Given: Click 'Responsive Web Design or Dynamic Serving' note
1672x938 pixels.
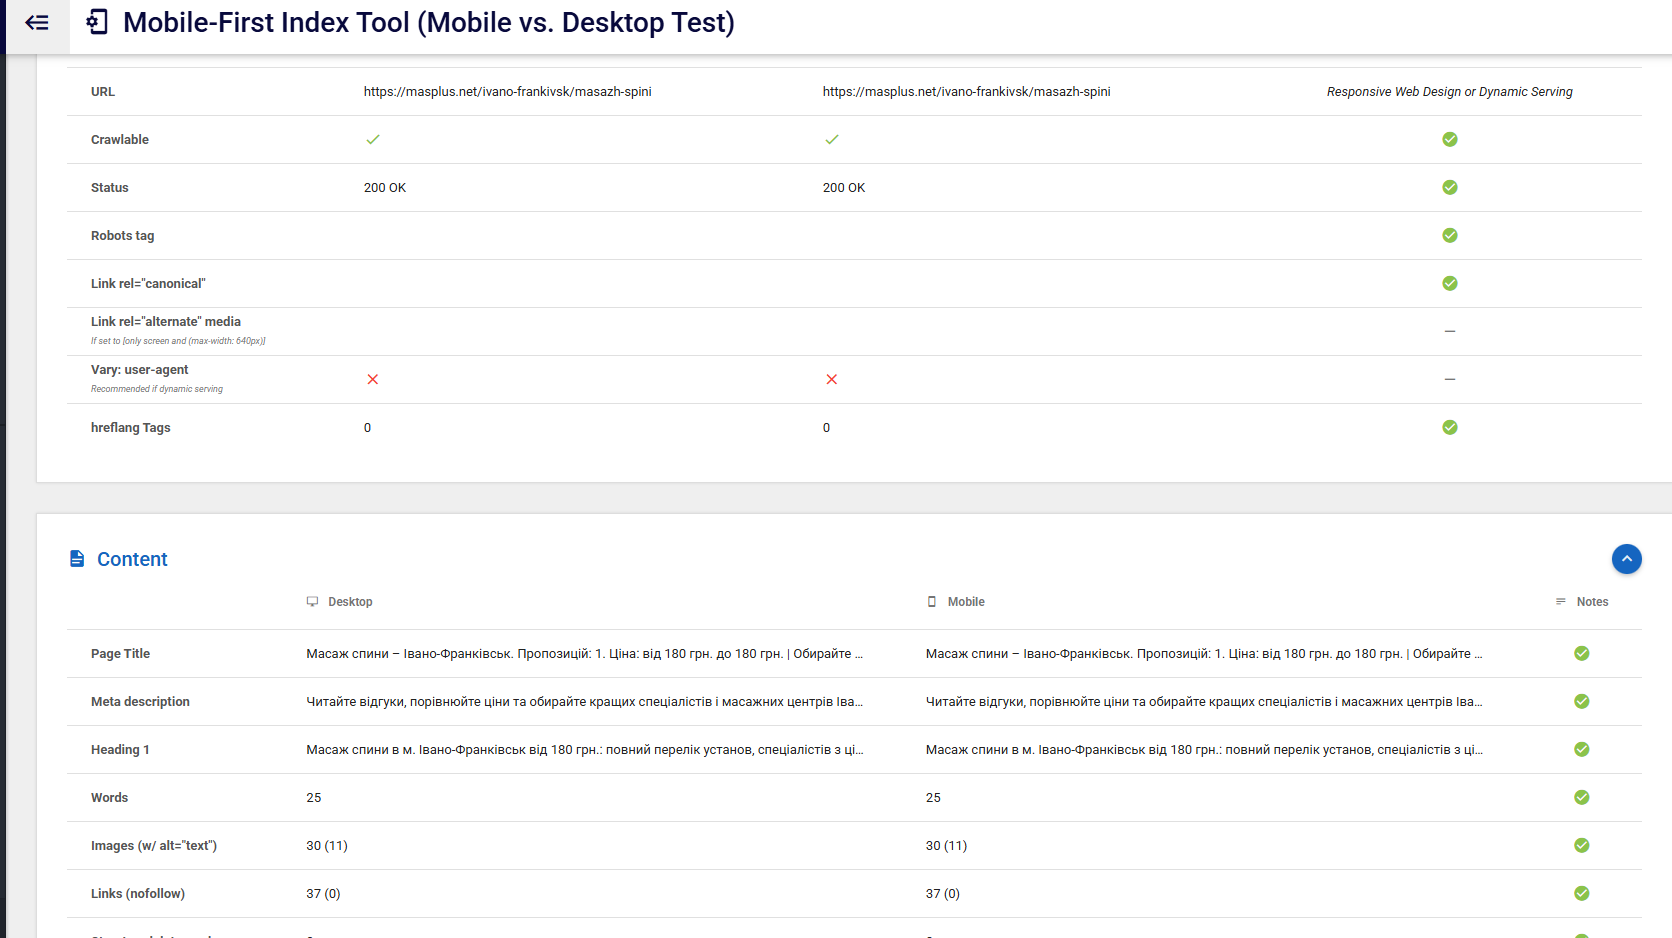Looking at the screenshot, I should click(x=1449, y=92).
